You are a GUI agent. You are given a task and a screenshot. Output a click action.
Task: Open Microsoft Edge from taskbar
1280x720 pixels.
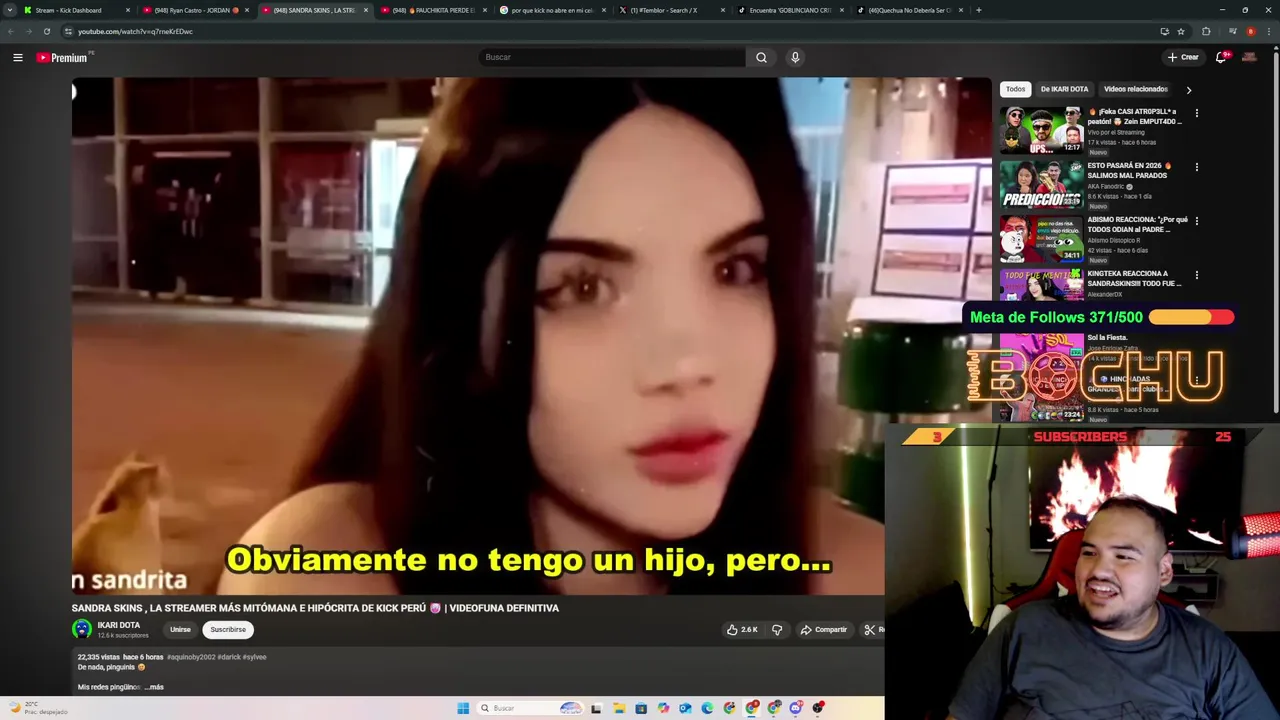point(707,708)
